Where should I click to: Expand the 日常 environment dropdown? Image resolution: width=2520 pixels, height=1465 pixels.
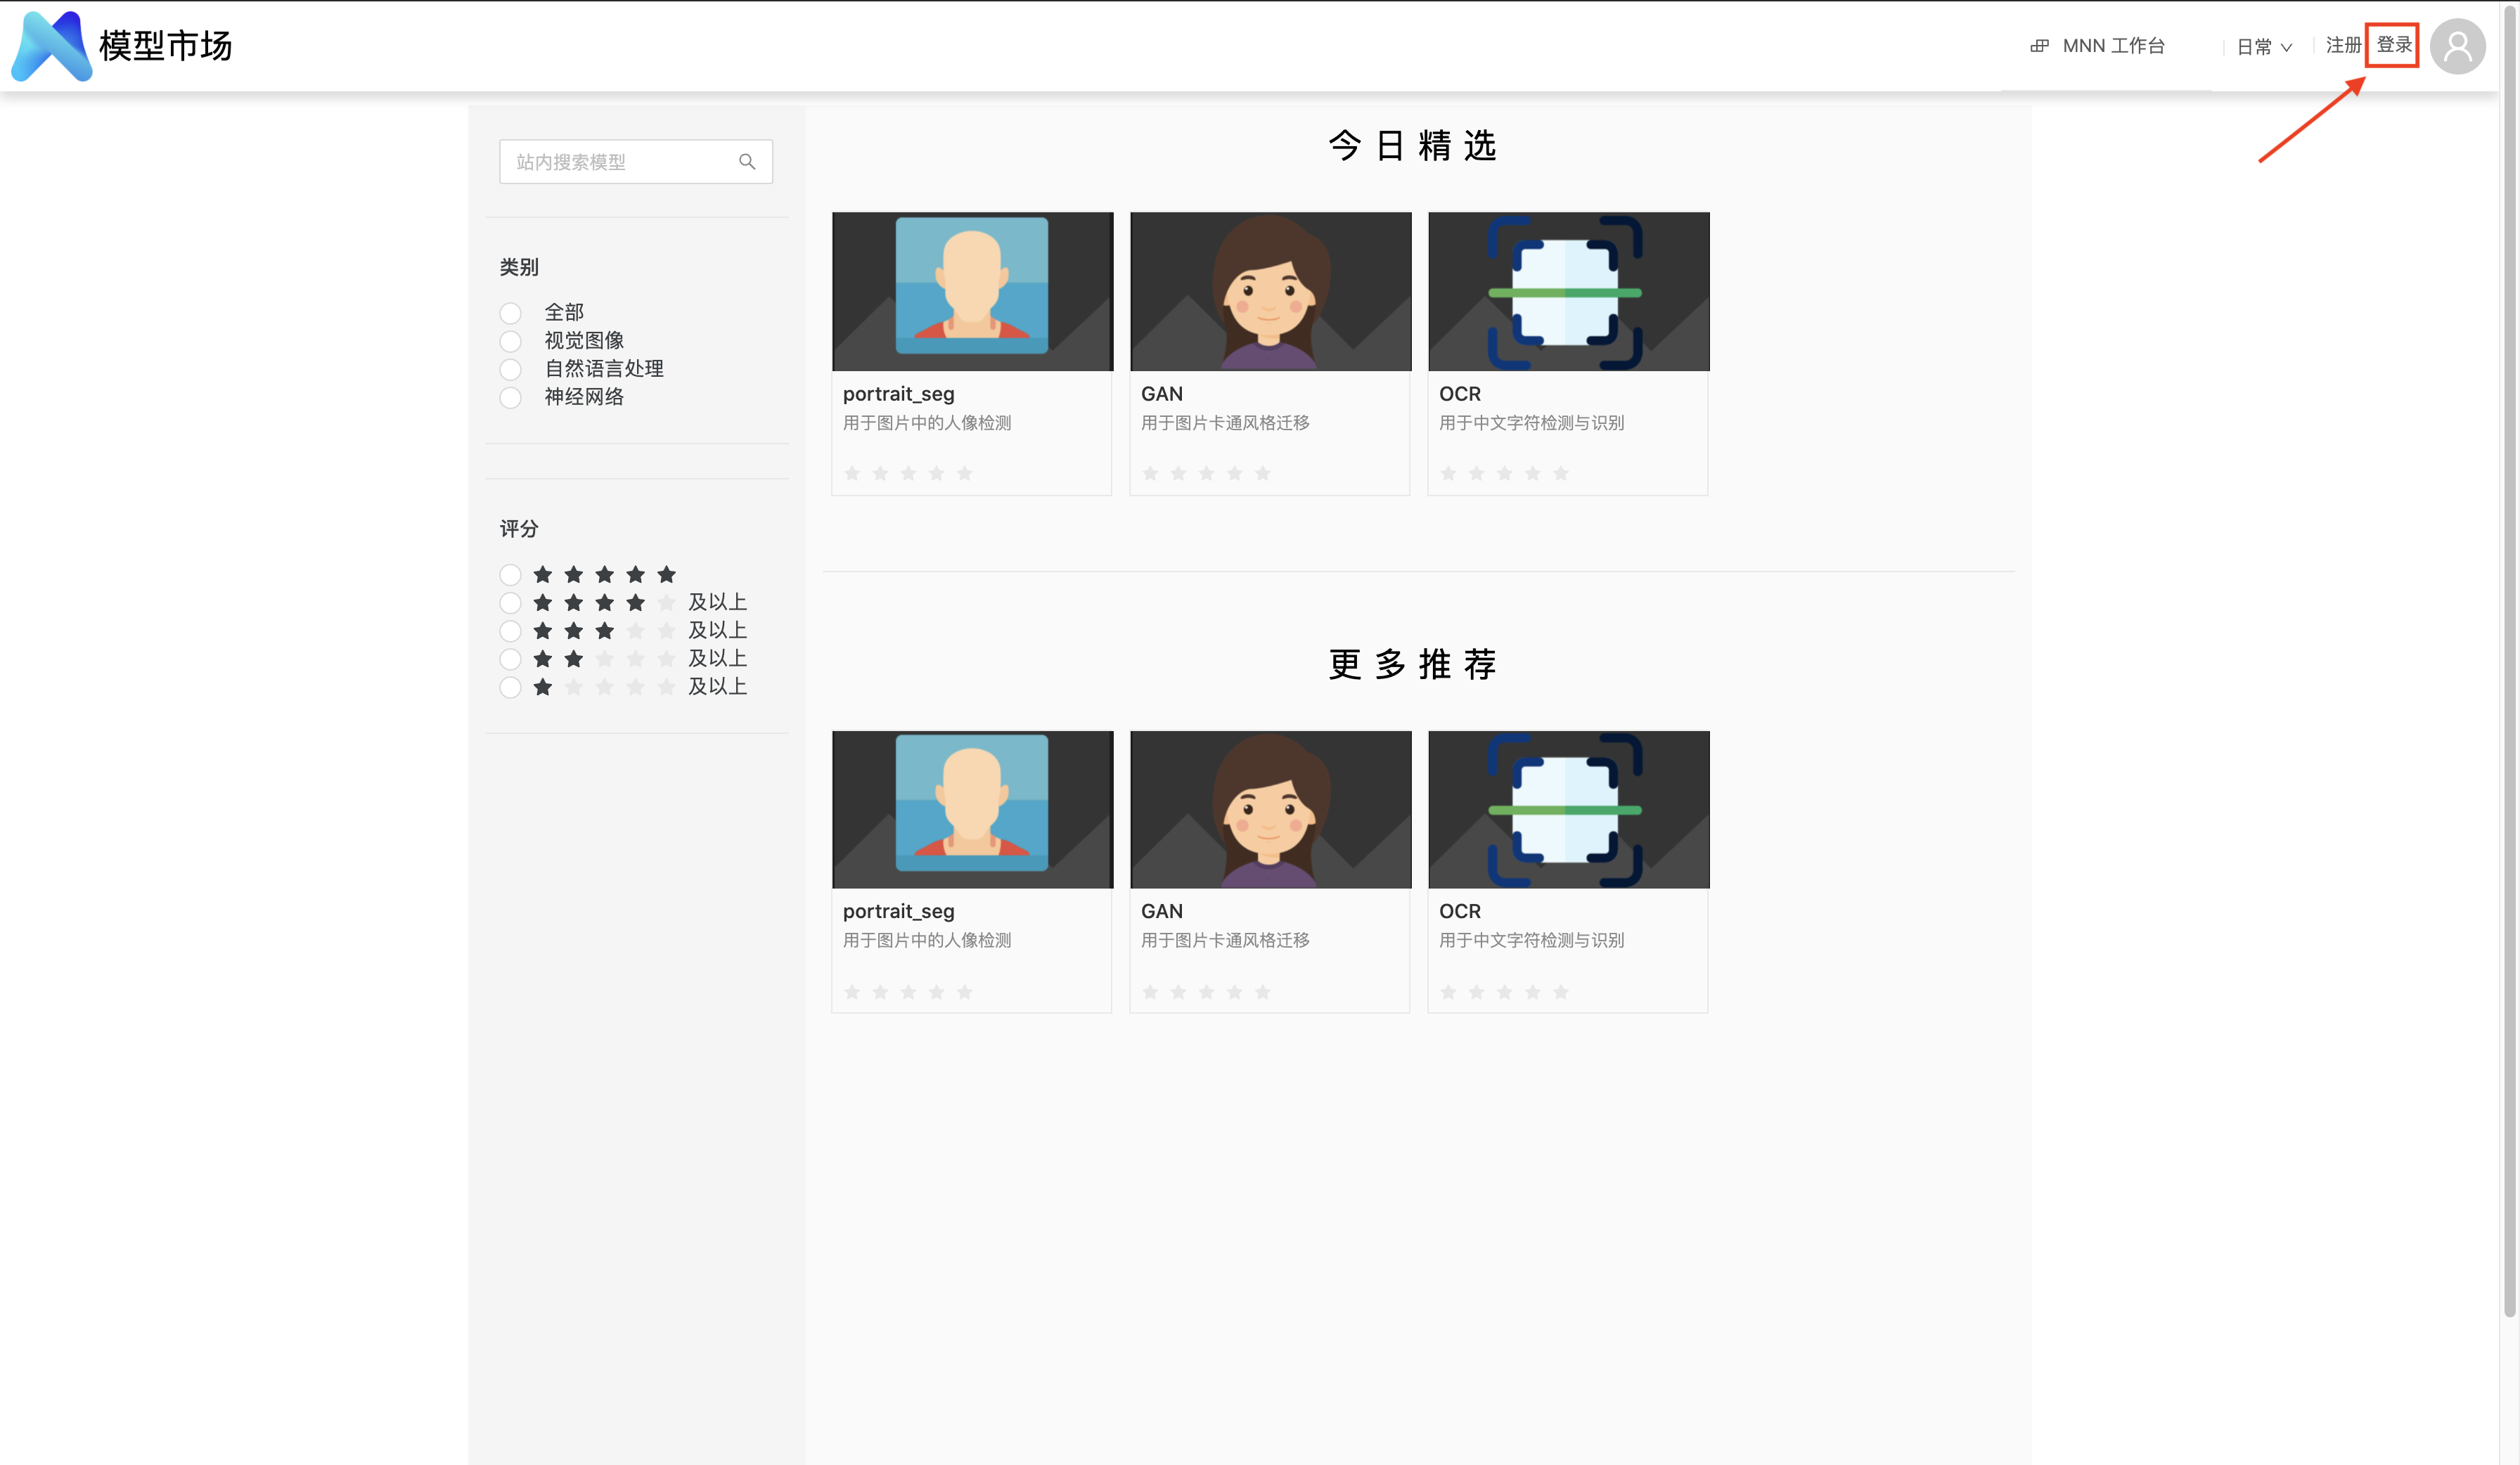[x=2264, y=47]
